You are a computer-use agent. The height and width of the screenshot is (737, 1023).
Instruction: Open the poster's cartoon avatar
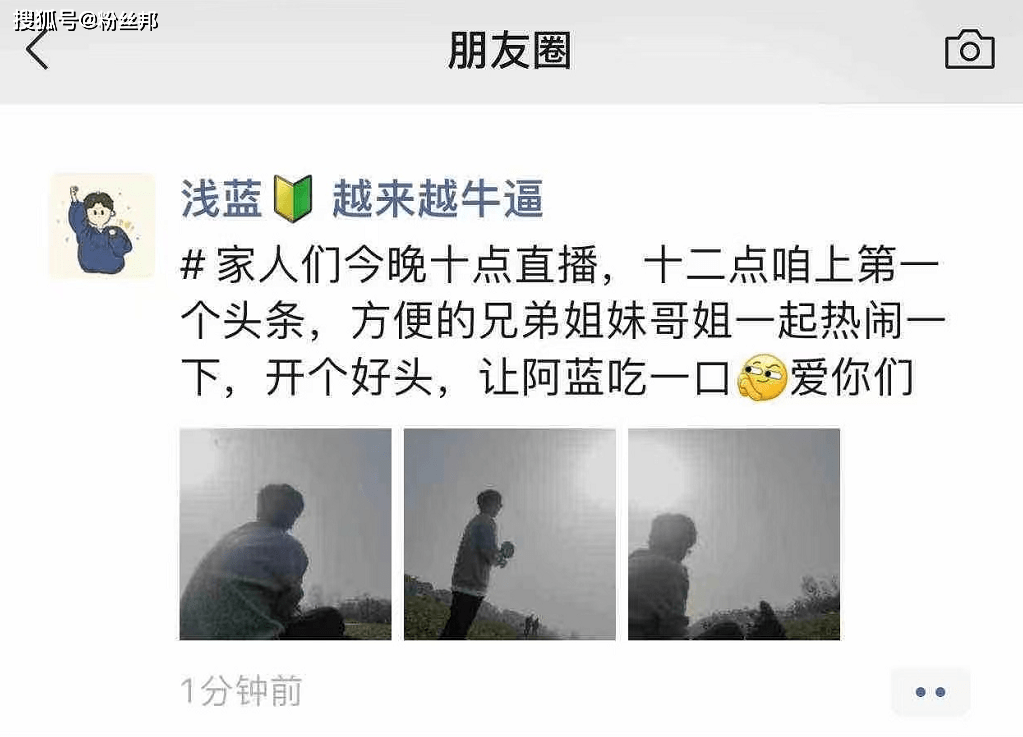click(x=102, y=226)
